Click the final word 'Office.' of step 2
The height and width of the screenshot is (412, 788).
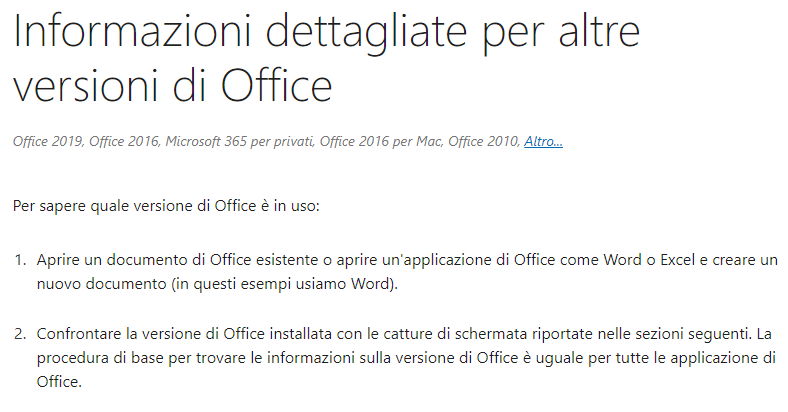[x=59, y=382]
